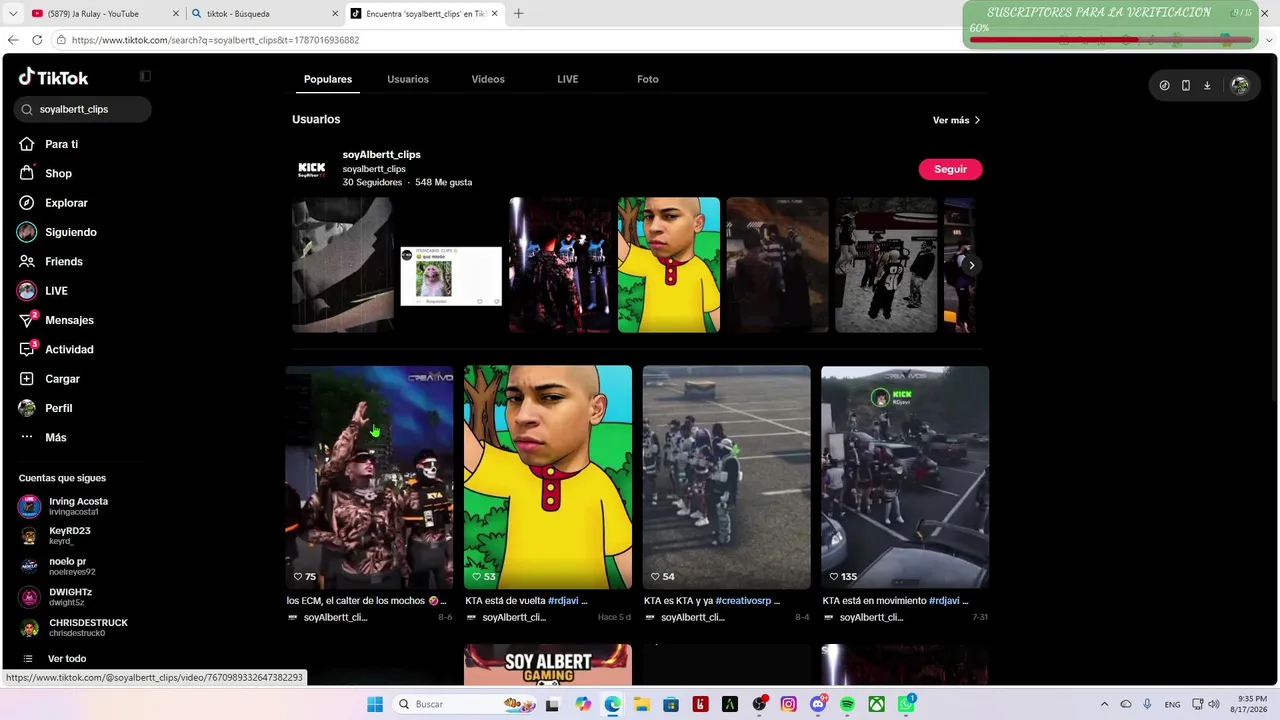
Task: Go back with the browser back arrow
Action: coord(13,40)
